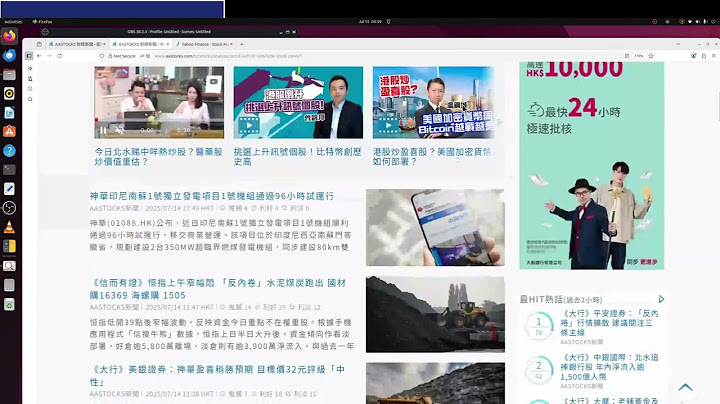Open the sidebar history clock icon
The width and height of the screenshot is (720, 404).
click(x=30, y=89)
